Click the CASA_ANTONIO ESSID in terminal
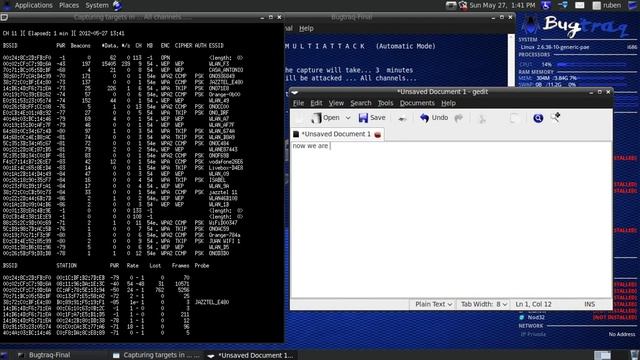Viewport: 640px width, 360px height. (x=226, y=70)
